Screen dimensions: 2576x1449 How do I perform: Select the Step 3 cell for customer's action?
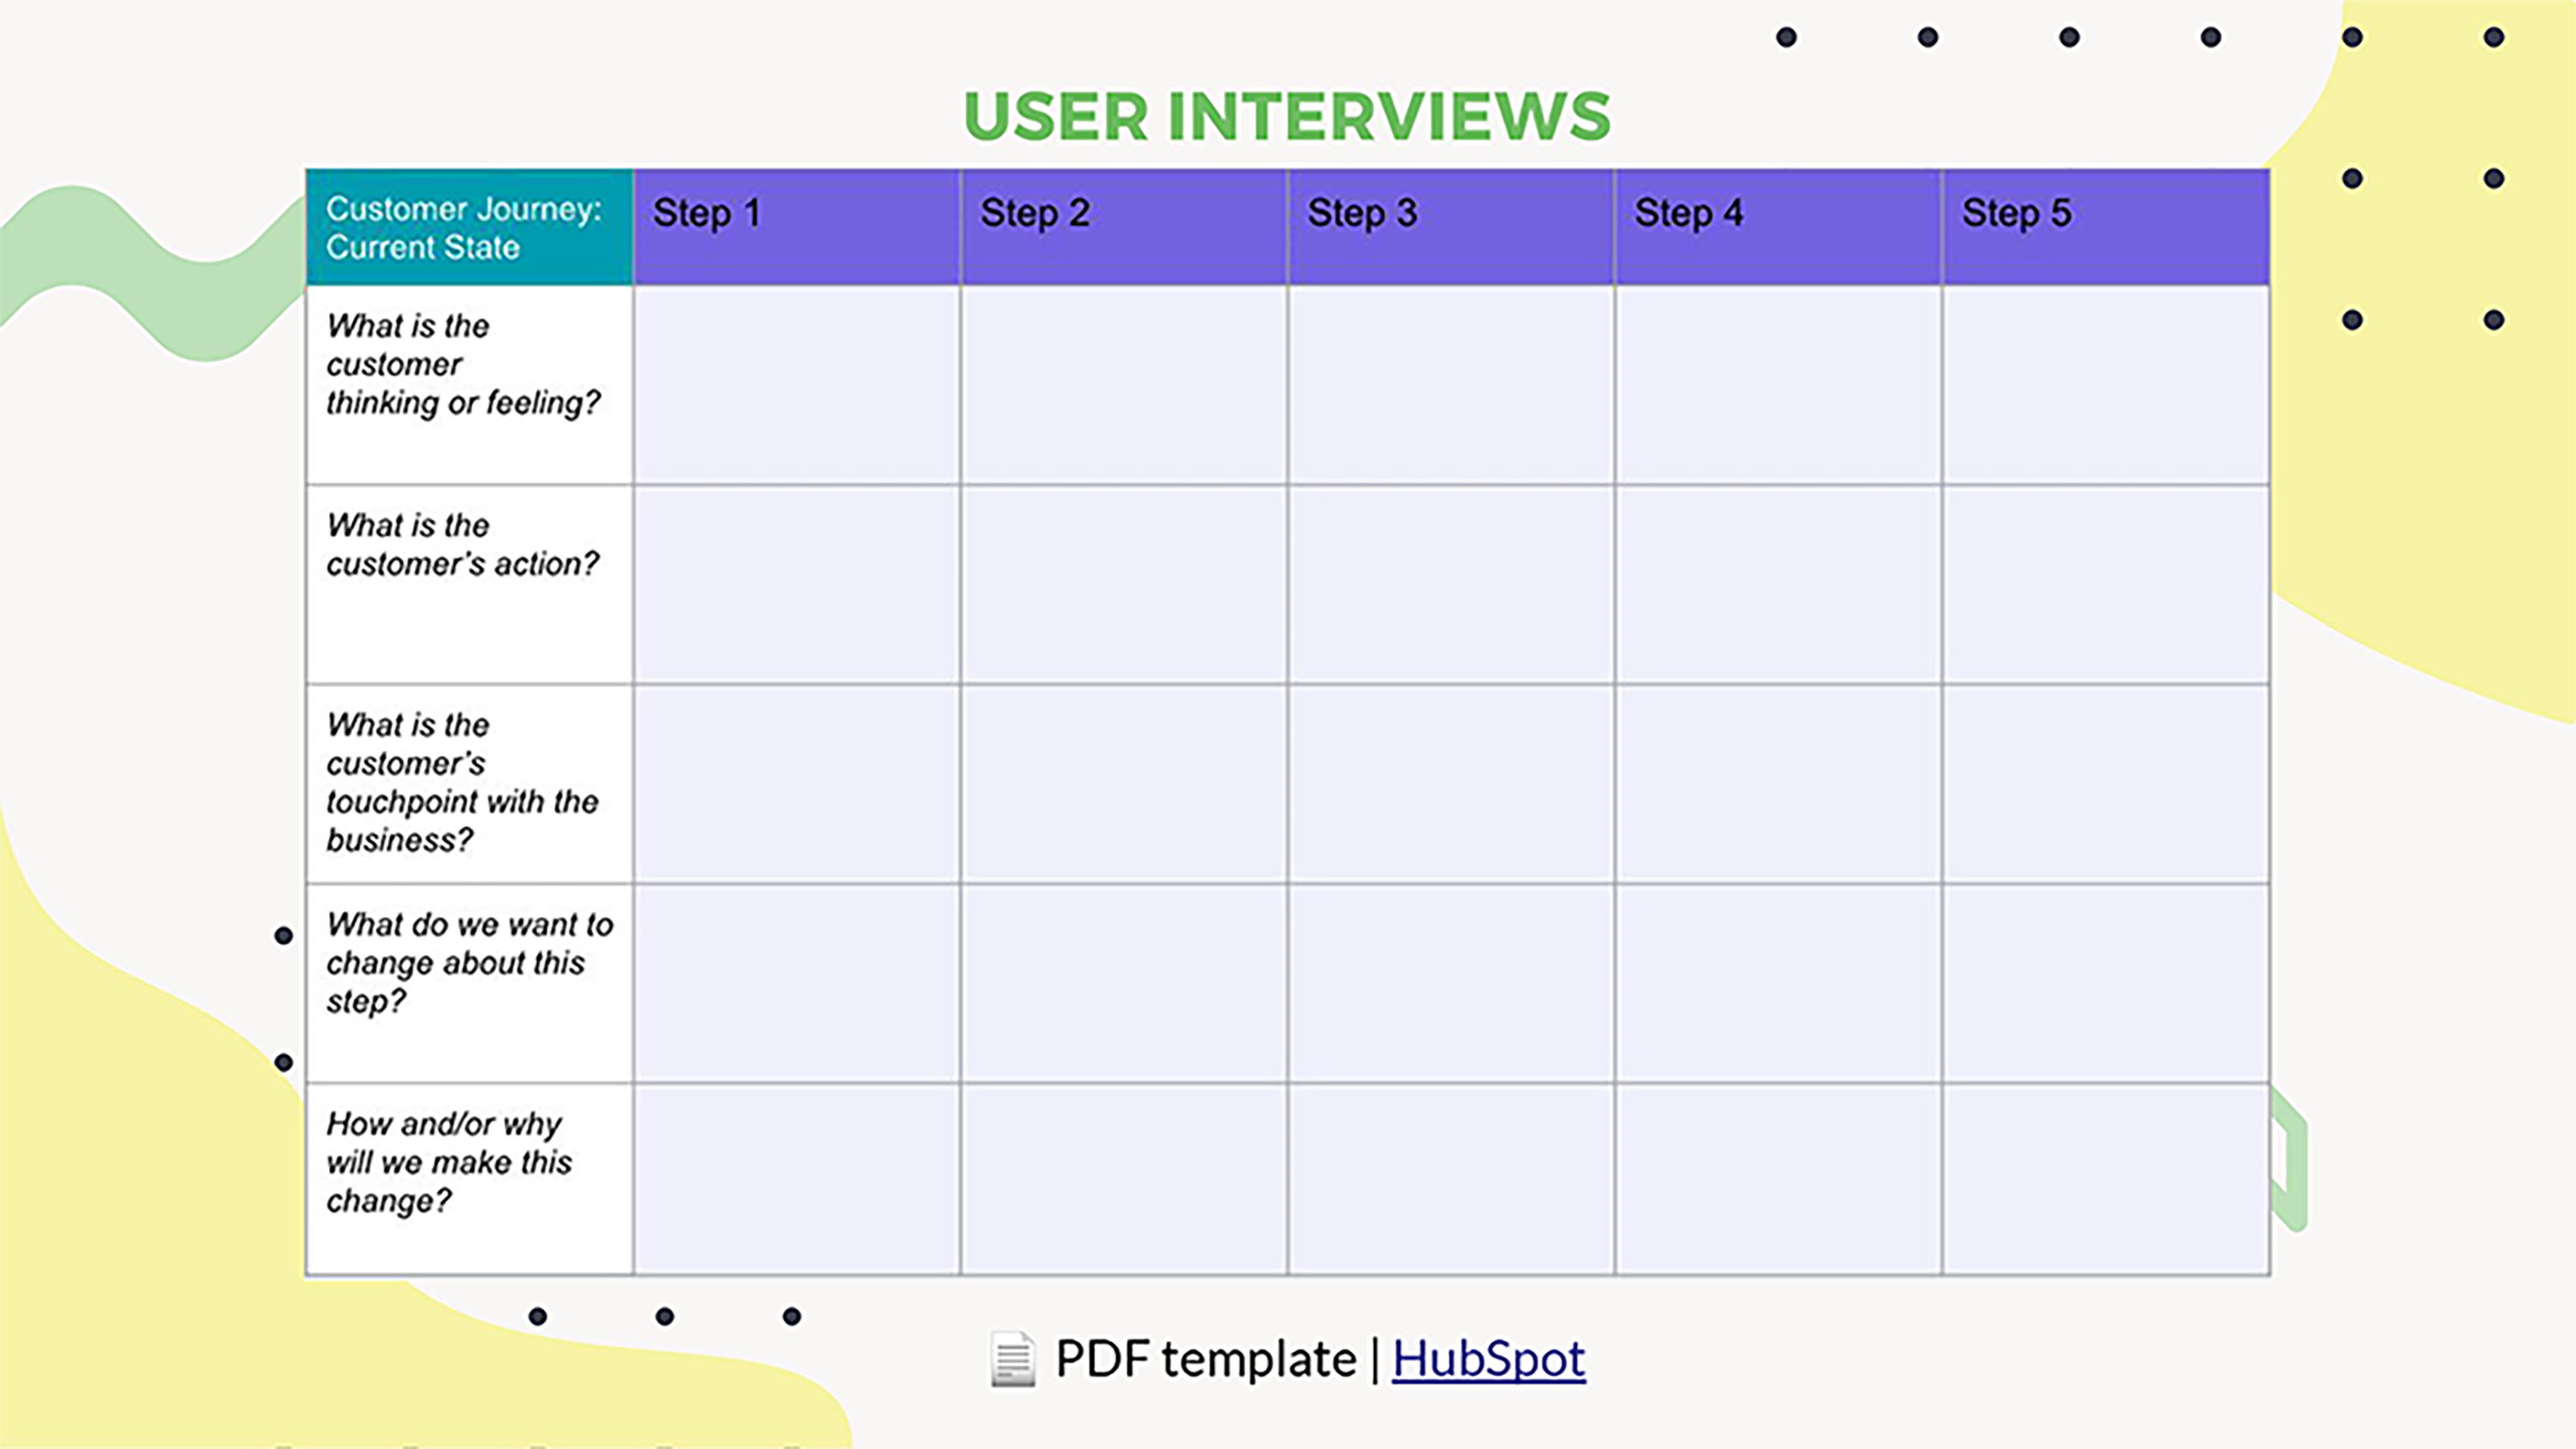pyautogui.click(x=1450, y=584)
